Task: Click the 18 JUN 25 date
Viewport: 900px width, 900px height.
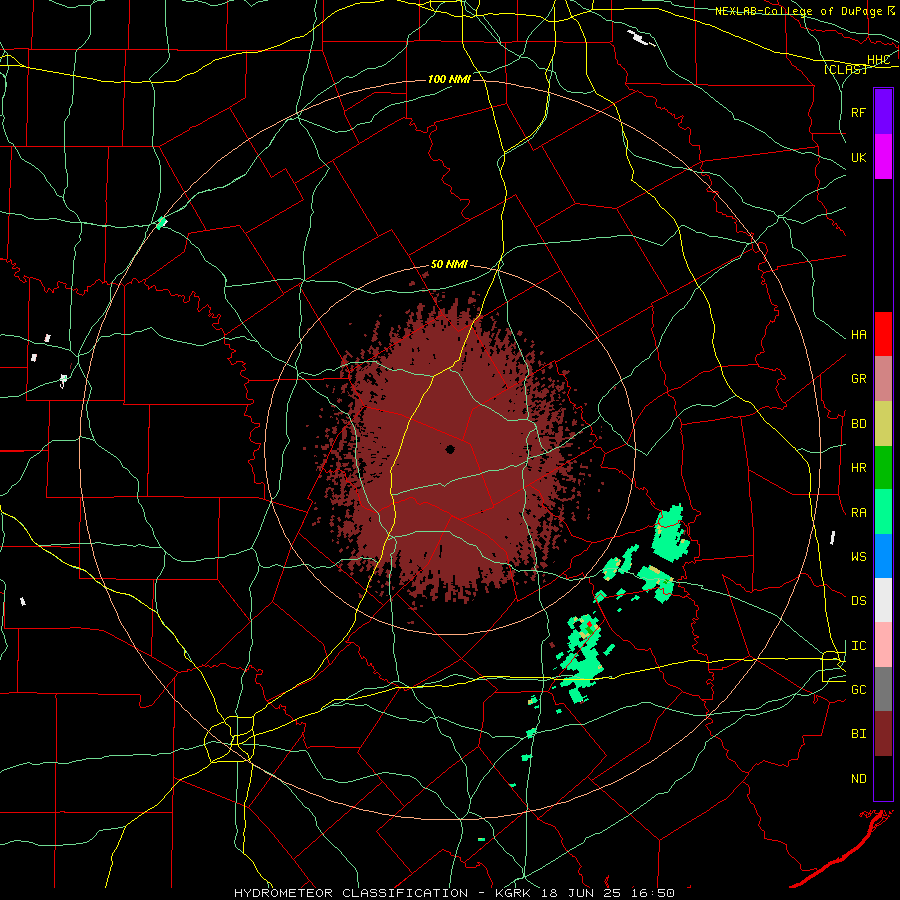Action: click(584, 893)
